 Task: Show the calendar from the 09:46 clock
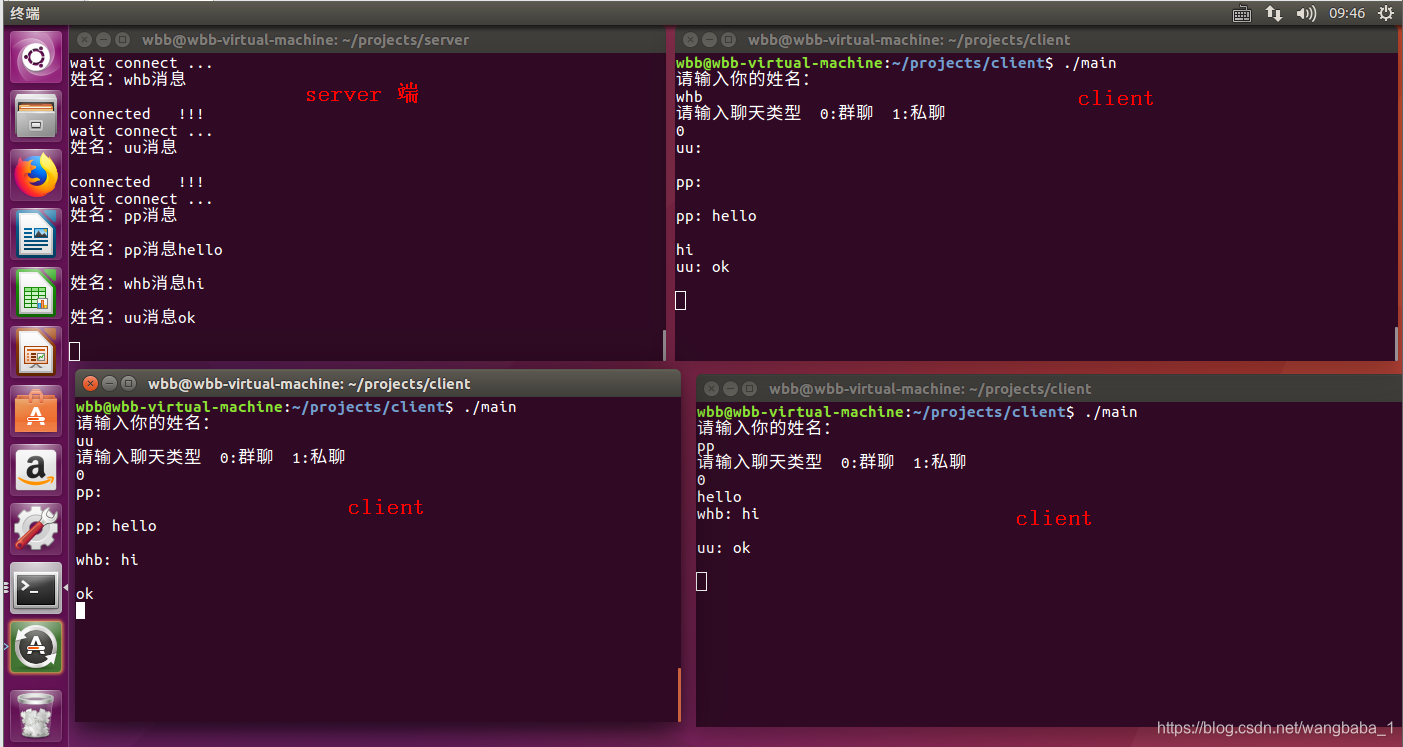[1347, 13]
